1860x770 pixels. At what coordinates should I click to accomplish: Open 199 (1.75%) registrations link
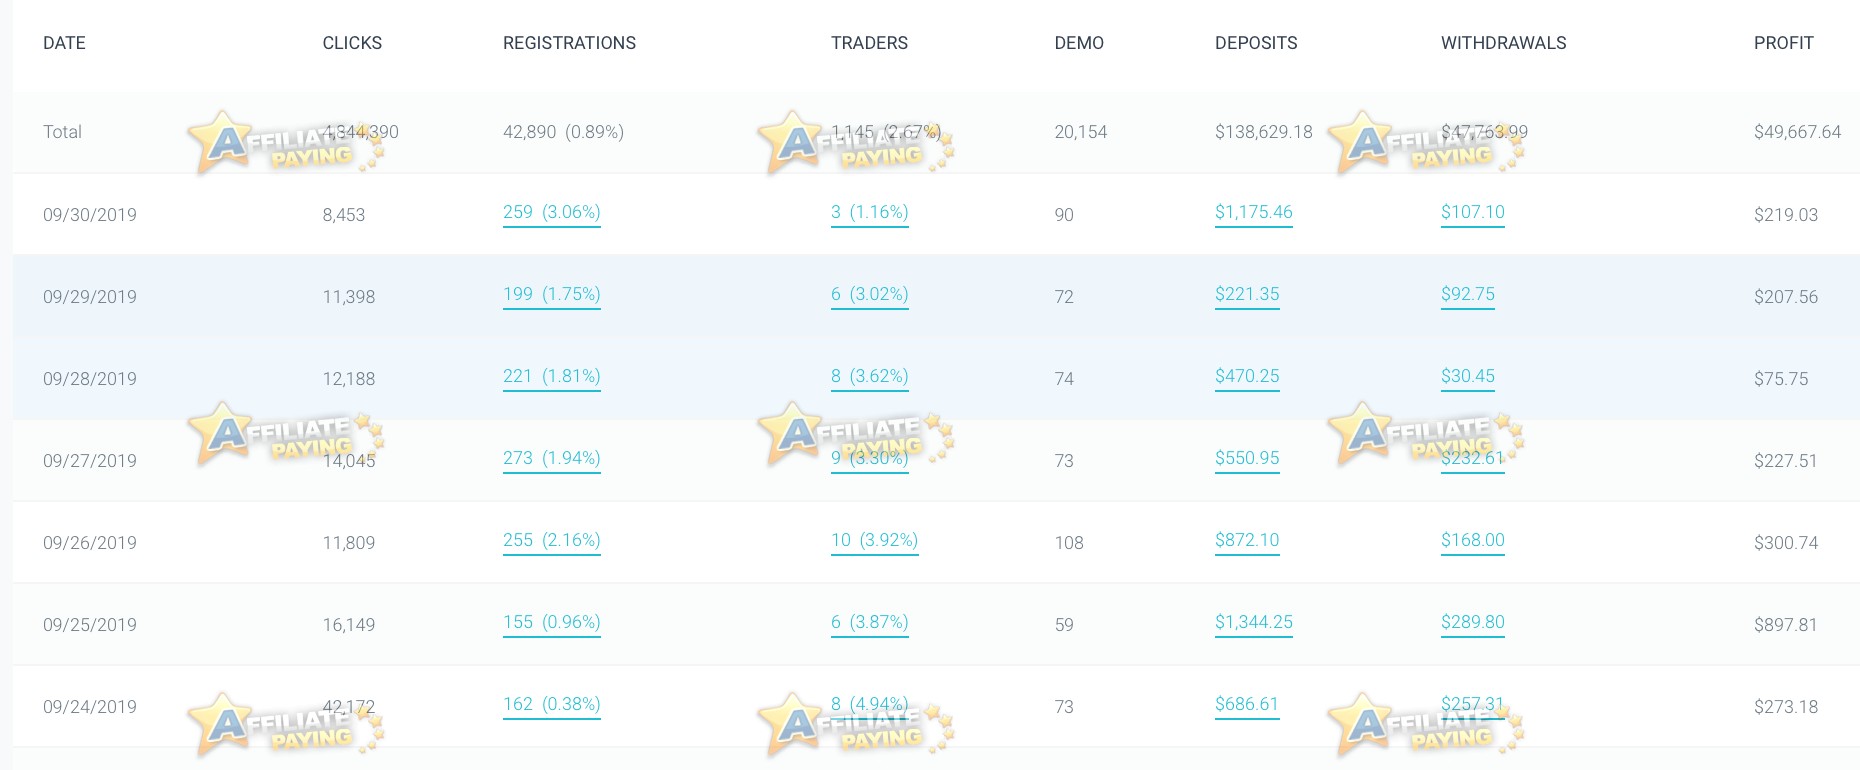[x=551, y=294]
